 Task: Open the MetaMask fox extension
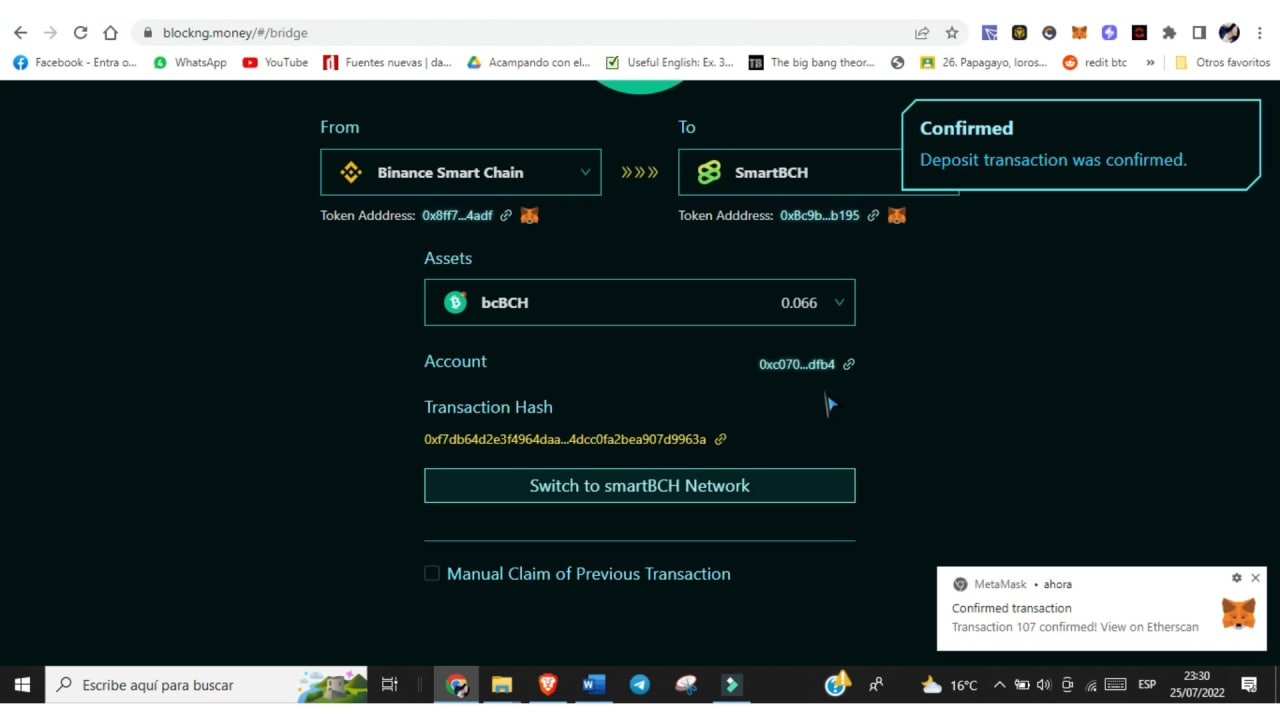pos(1079,33)
